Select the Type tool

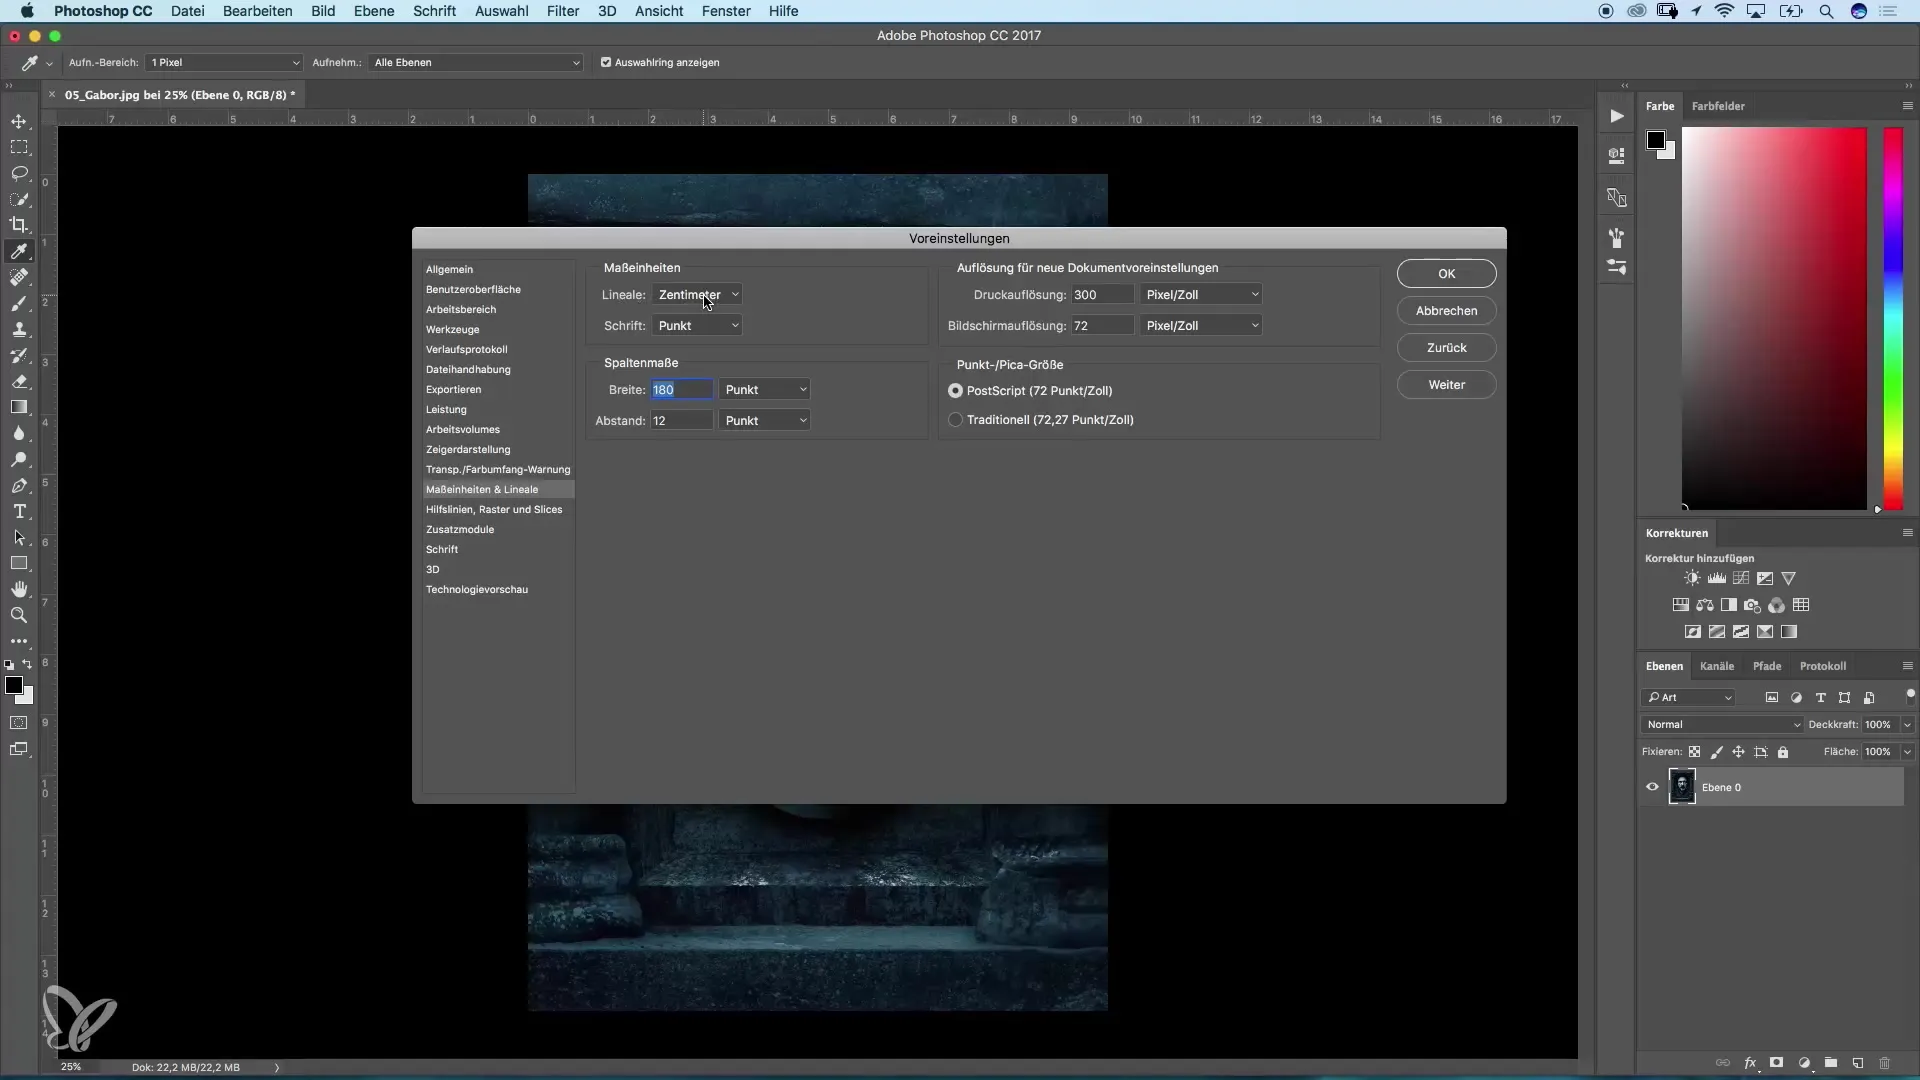[20, 511]
